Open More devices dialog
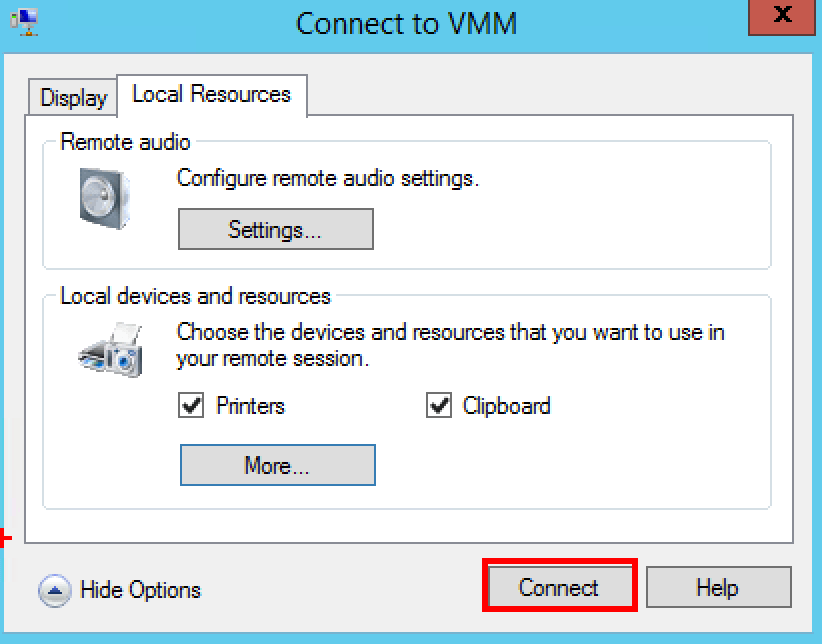The image size is (822, 644). point(277,464)
